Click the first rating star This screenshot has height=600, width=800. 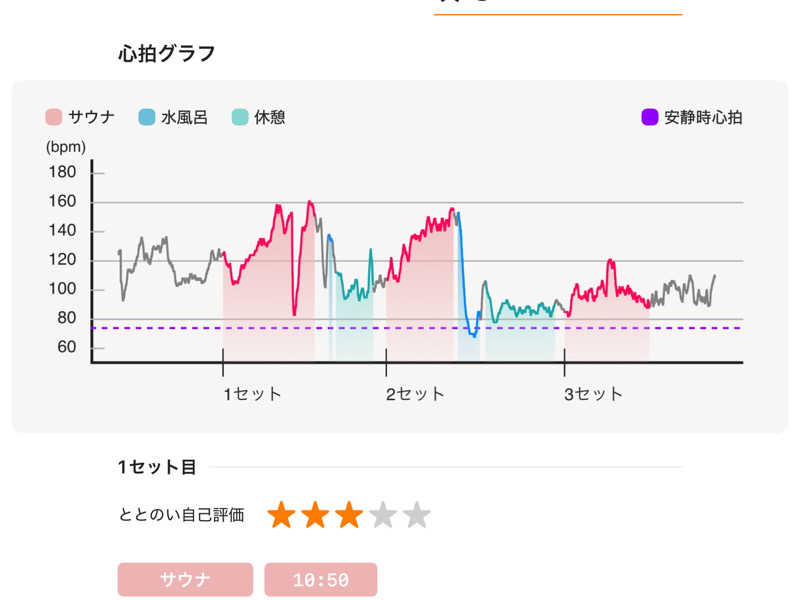(x=282, y=516)
